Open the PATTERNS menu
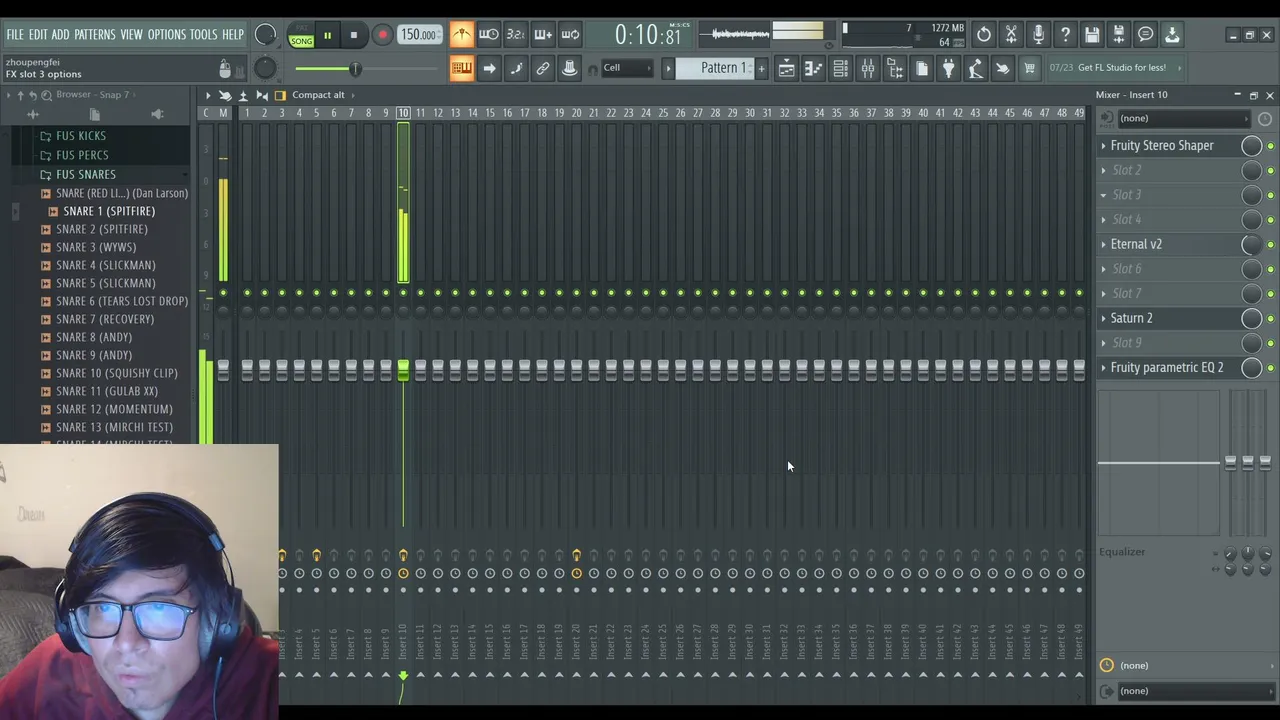The image size is (1280, 720). tap(95, 35)
